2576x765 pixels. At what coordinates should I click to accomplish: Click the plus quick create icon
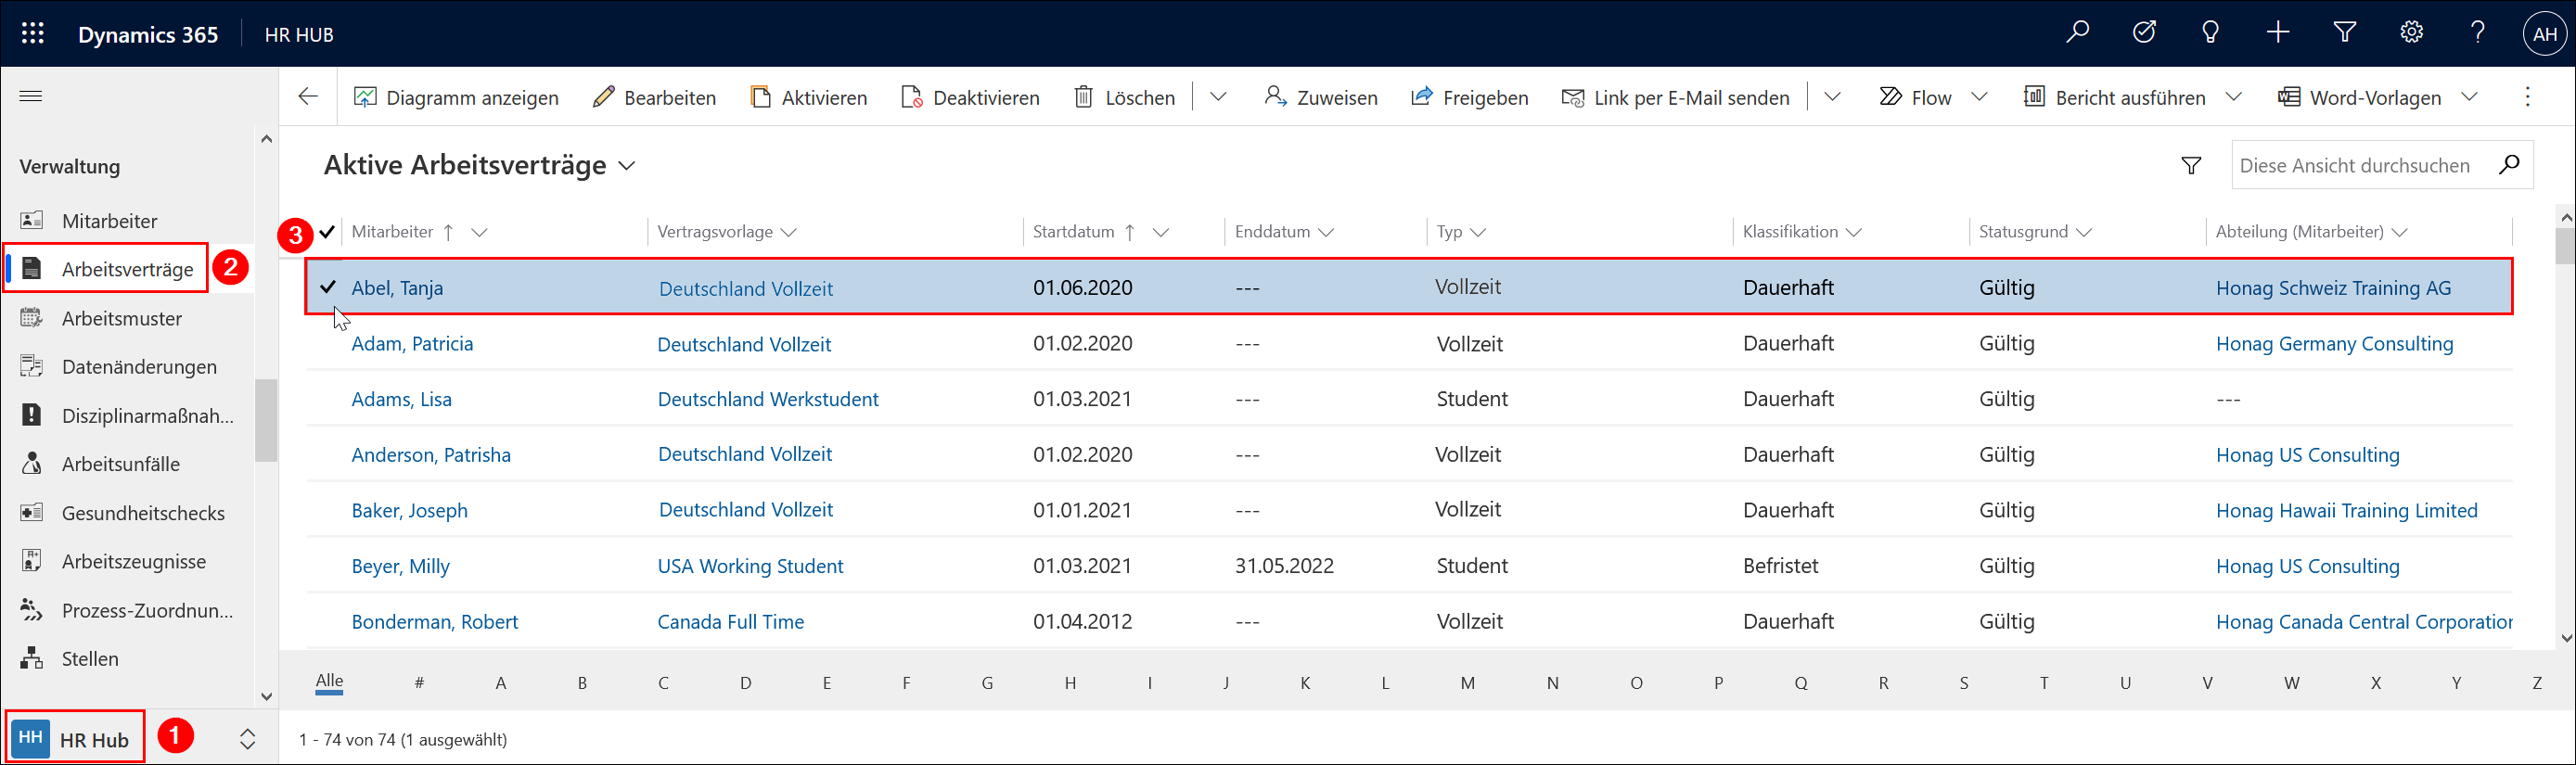point(2277,33)
